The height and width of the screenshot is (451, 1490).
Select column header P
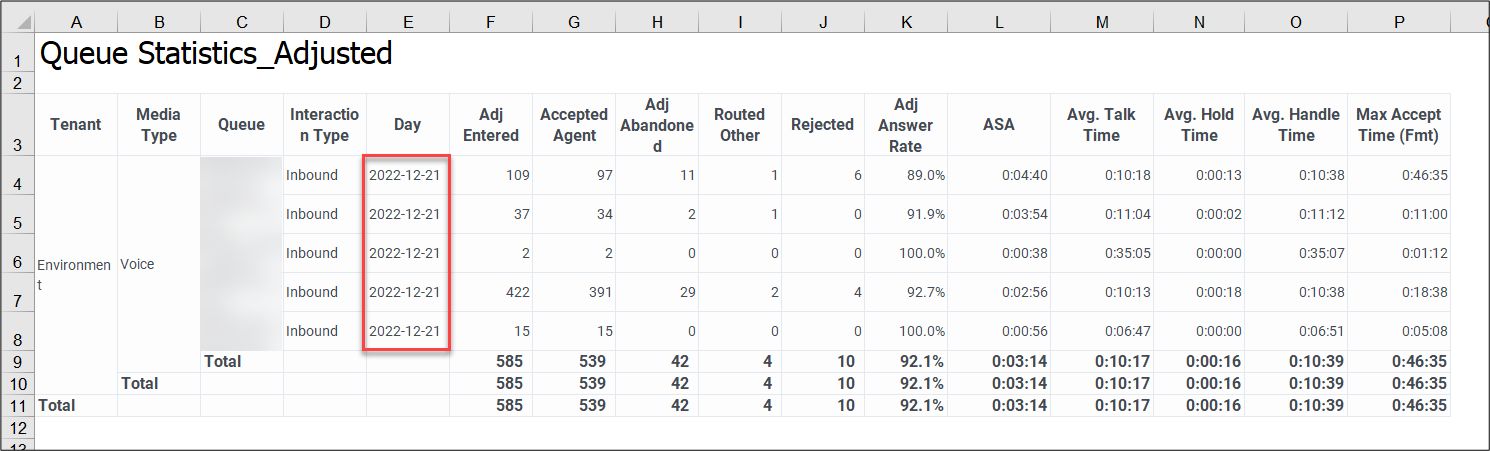tap(1397, 21)
